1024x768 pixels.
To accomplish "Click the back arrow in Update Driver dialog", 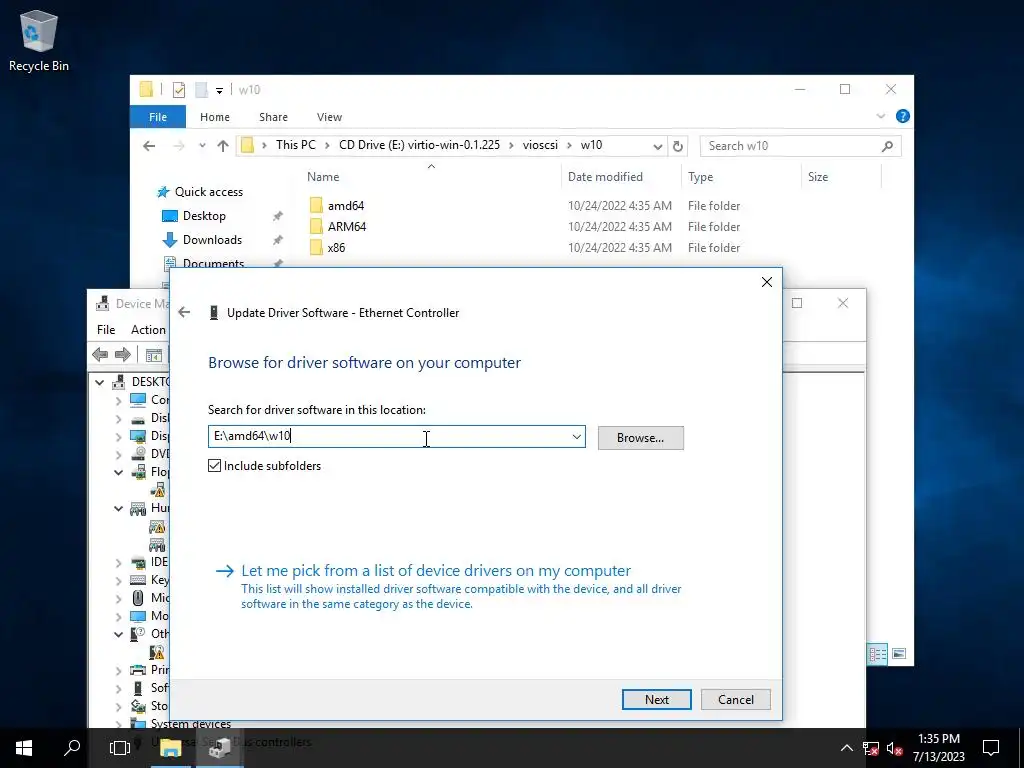I will tap(184, 313).
